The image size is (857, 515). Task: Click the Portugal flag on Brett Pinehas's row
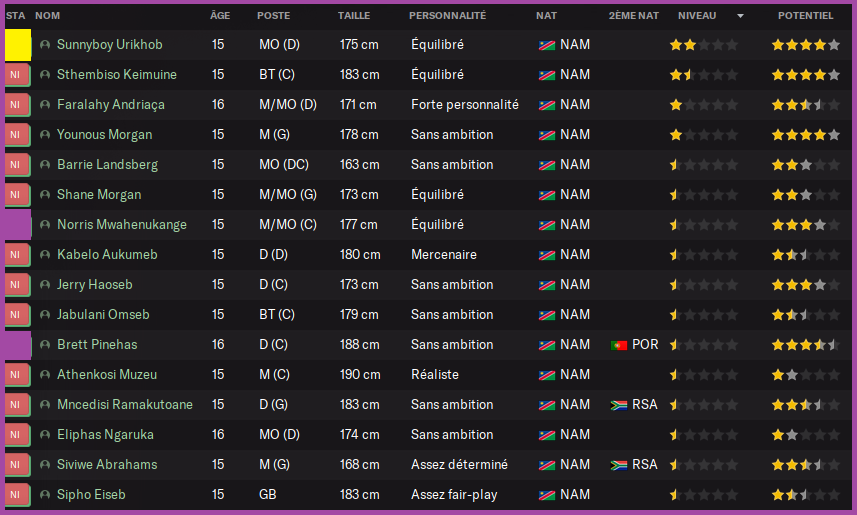[x=619, y=345]
